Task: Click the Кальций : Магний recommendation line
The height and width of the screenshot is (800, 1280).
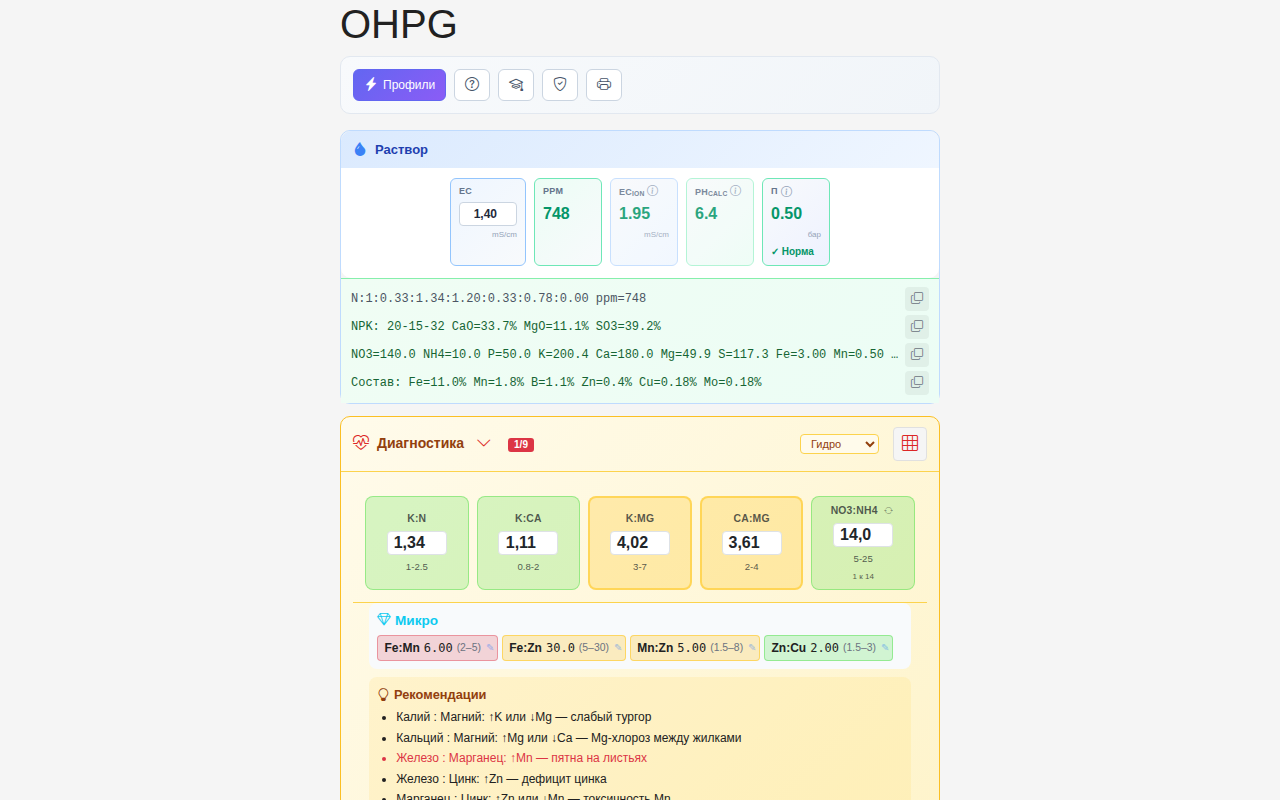Action: [x=568, y=738]
